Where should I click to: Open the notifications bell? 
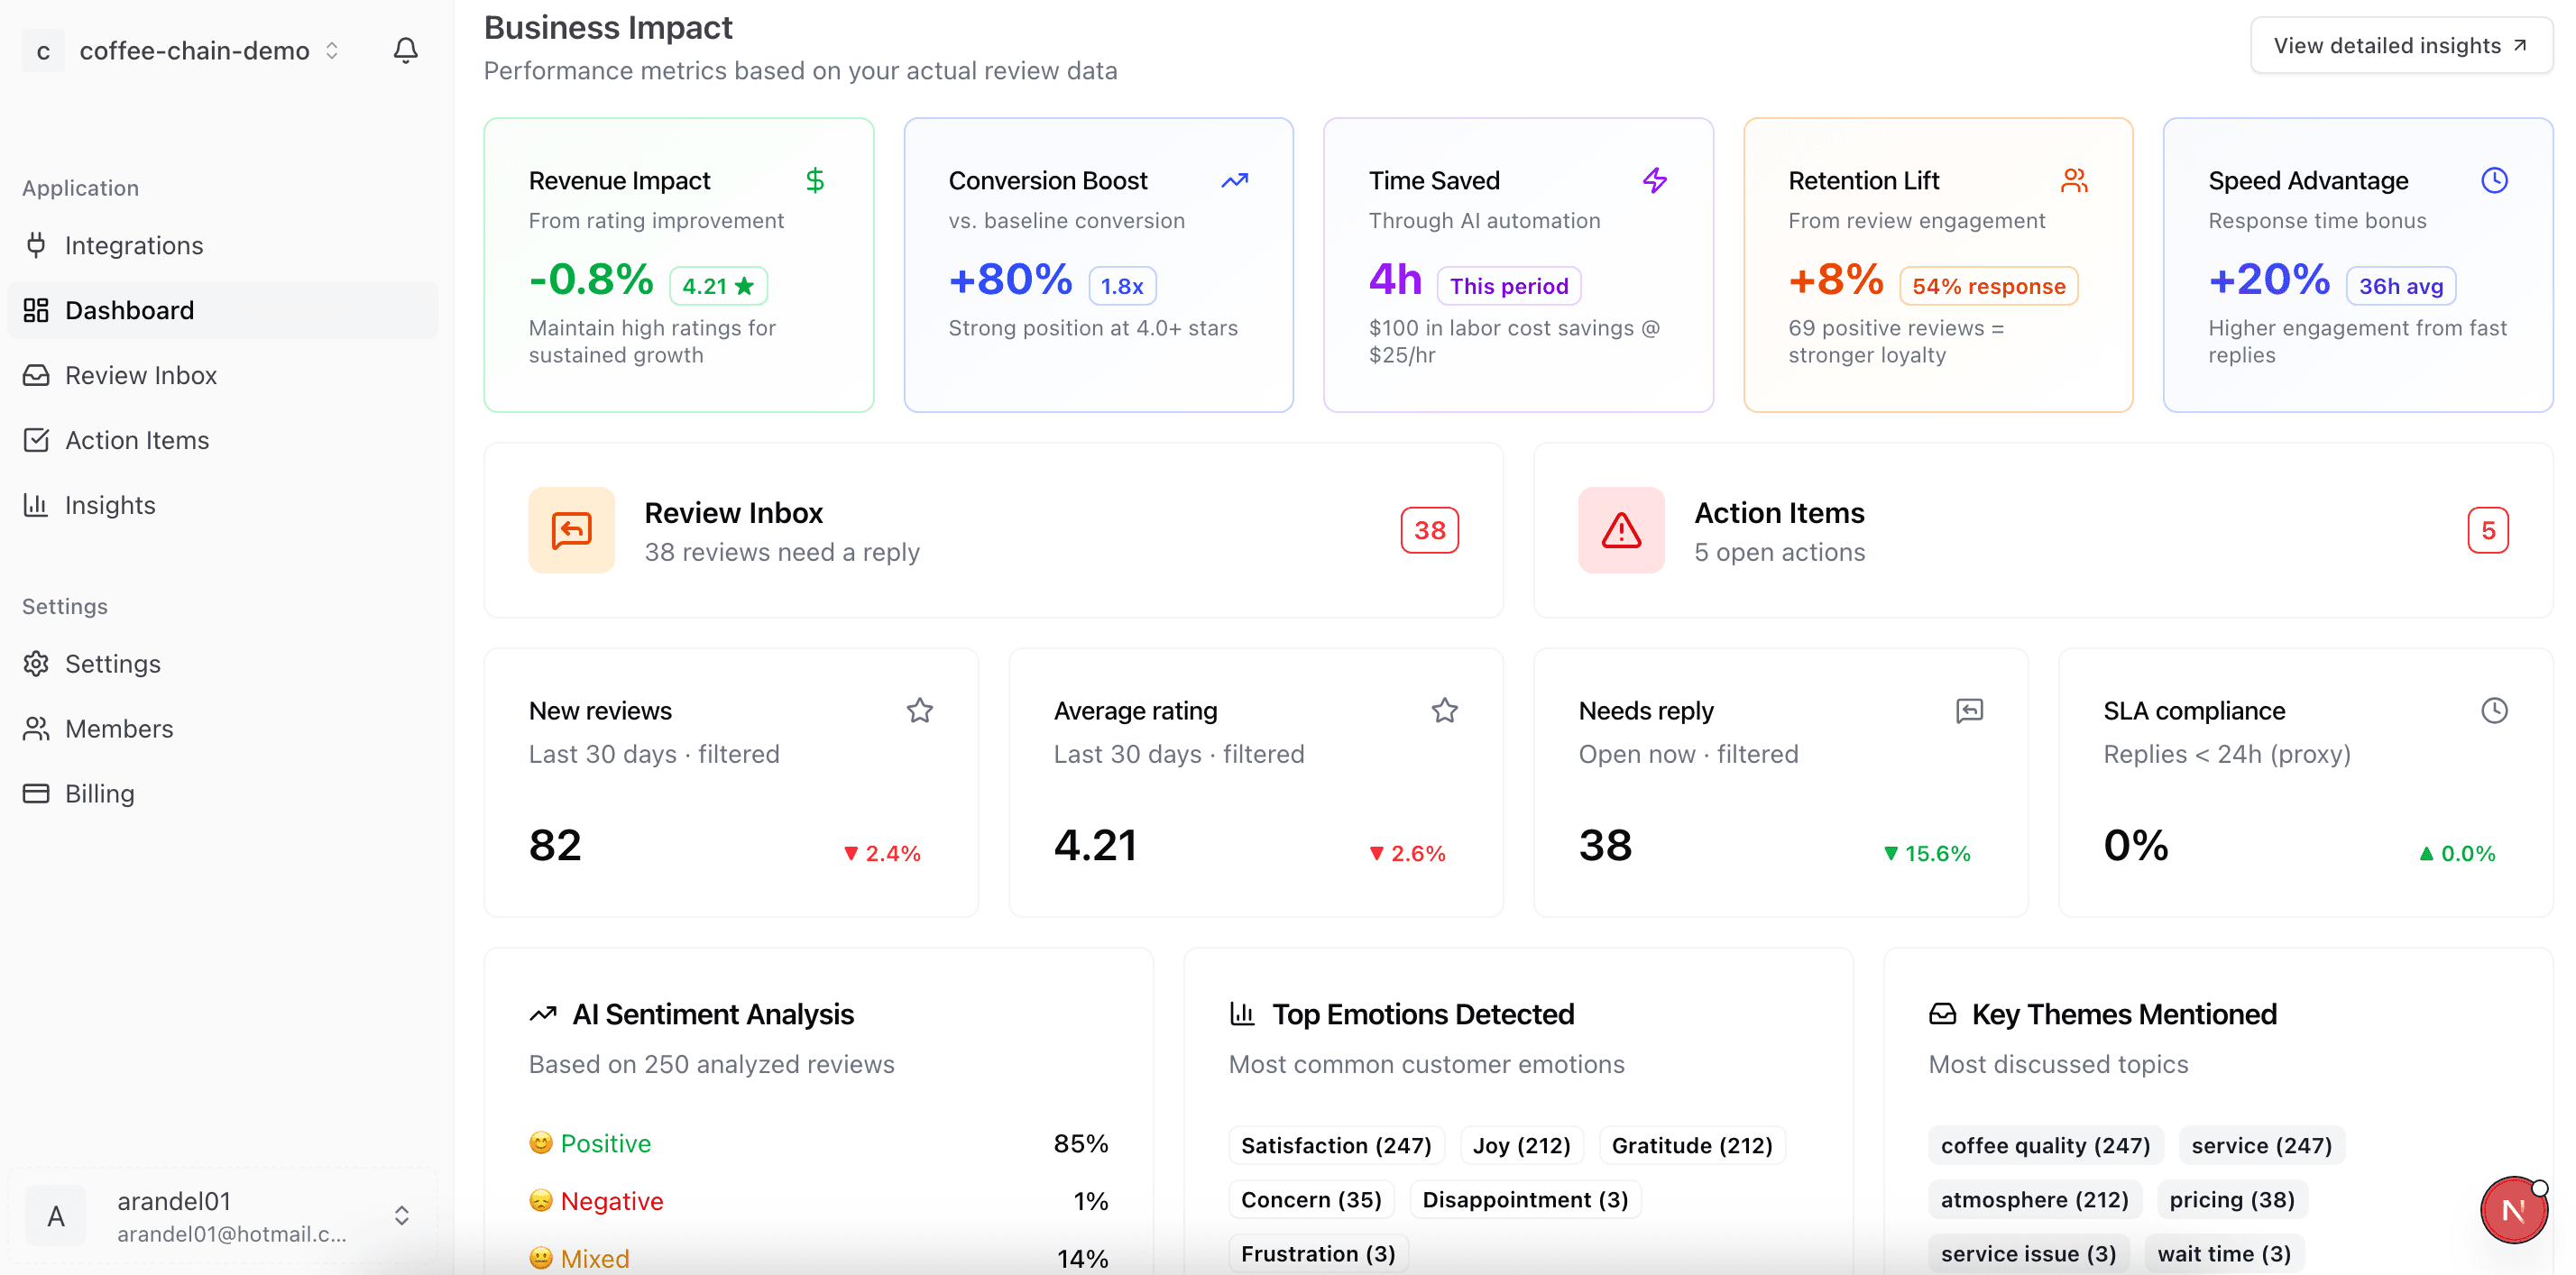pos(405,50)
